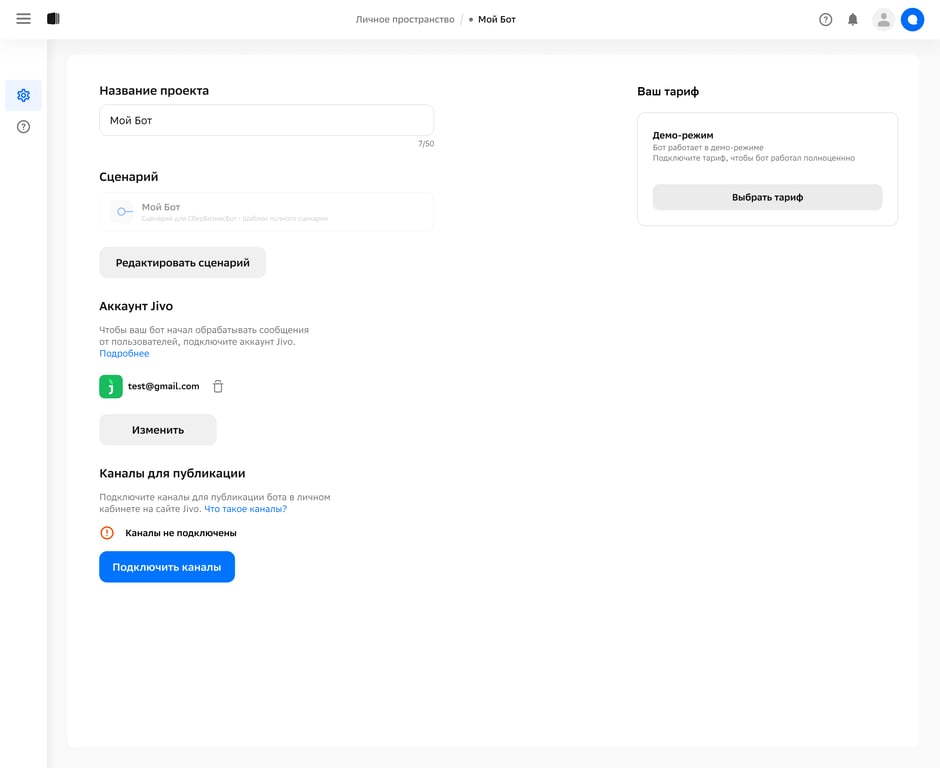Screen dimensions: 940x768
Task: Open notifications via the bell icon
Action: click(853, 19)
